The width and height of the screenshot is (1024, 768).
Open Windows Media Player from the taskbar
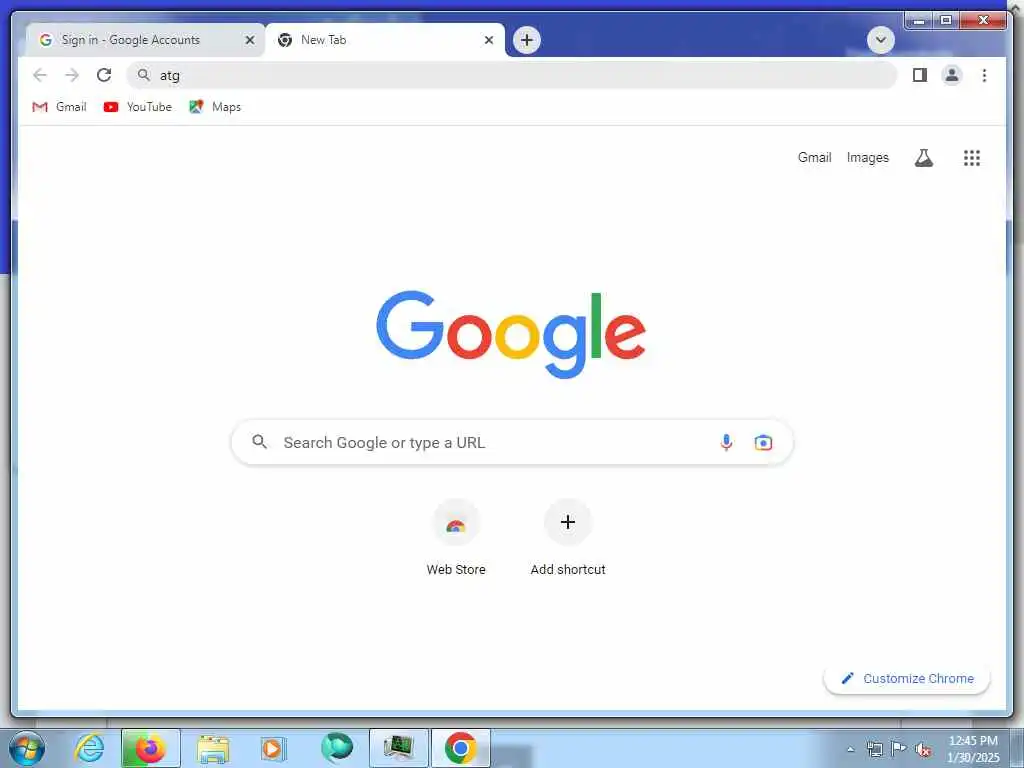coord(272,748)
